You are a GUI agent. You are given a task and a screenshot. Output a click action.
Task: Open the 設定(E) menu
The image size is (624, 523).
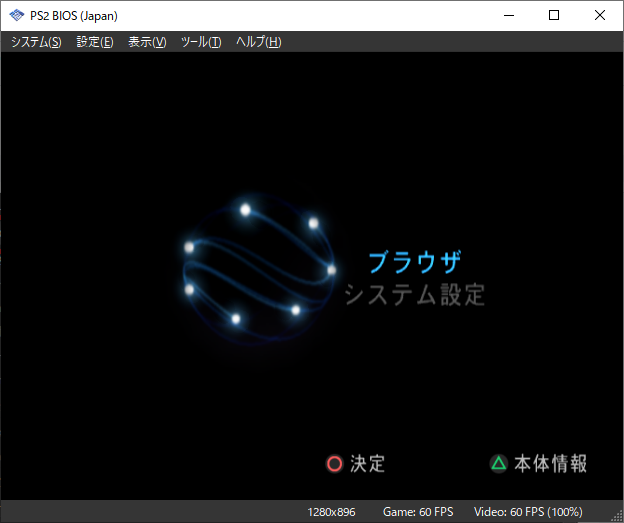[x=95, y=42]
